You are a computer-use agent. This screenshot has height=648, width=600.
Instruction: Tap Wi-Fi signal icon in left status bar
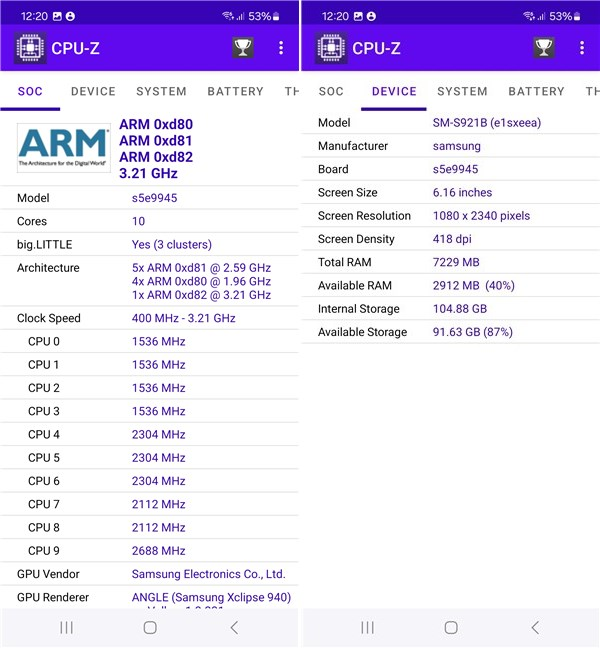(x=227, y=16)
